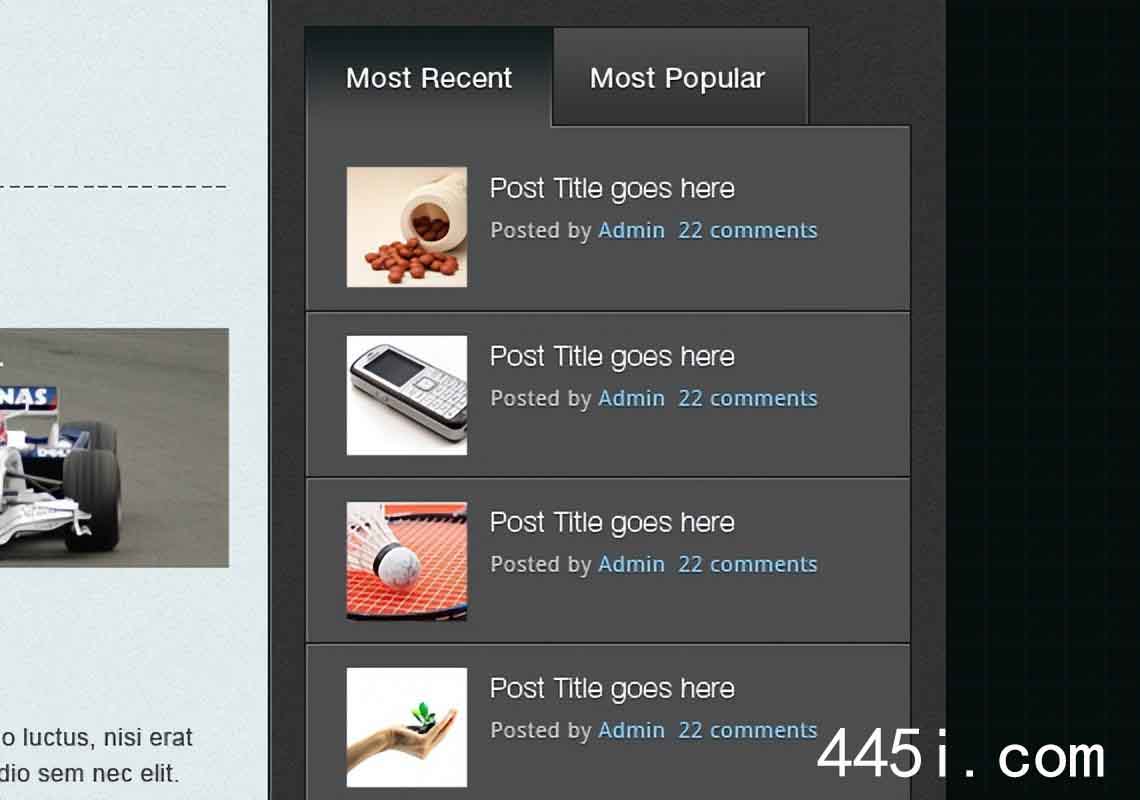This screenshot has height=800, width=1140.
Task: Visit Admin author link on shuttlecock post
Action: pos(631,564)
